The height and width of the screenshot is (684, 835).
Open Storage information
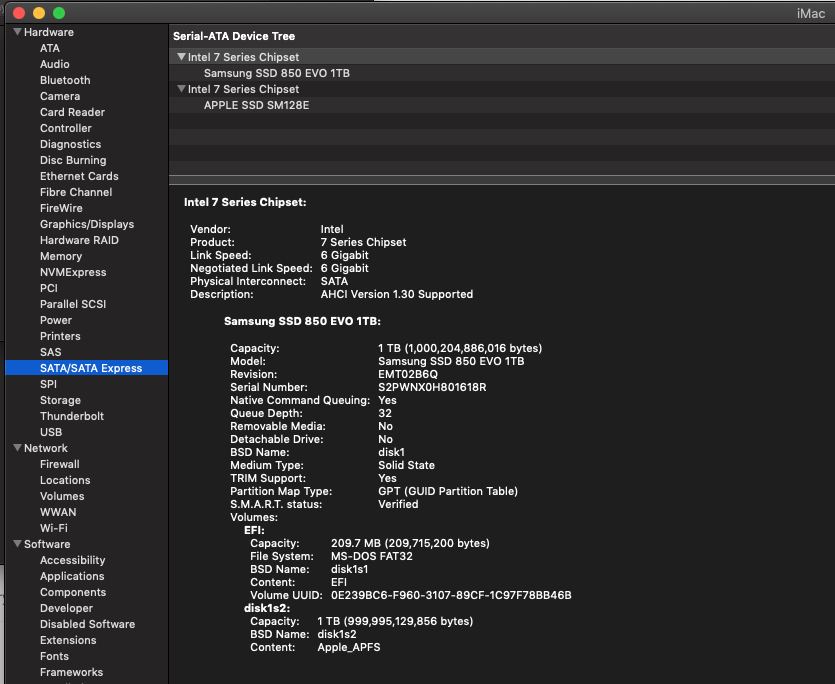tap(60, 400)
